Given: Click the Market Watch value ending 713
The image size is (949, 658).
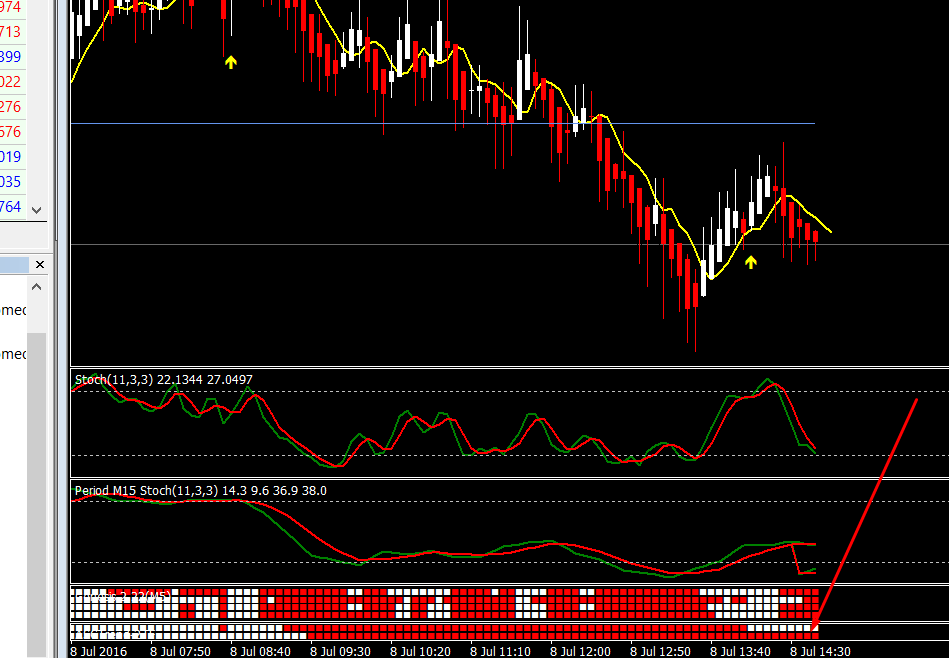Looking at the screenshot, I should [10, 31].
